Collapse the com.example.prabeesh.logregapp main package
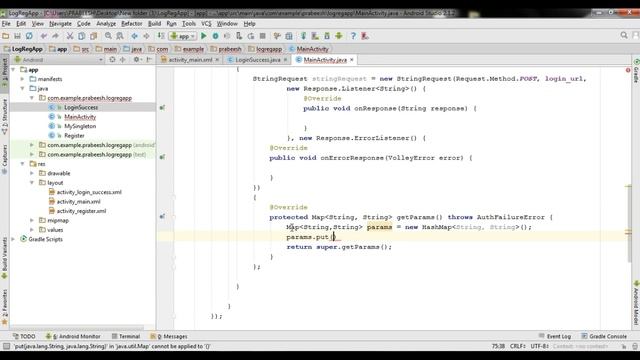The height and width of the screenshot is (360, 640). pos(32,98)
